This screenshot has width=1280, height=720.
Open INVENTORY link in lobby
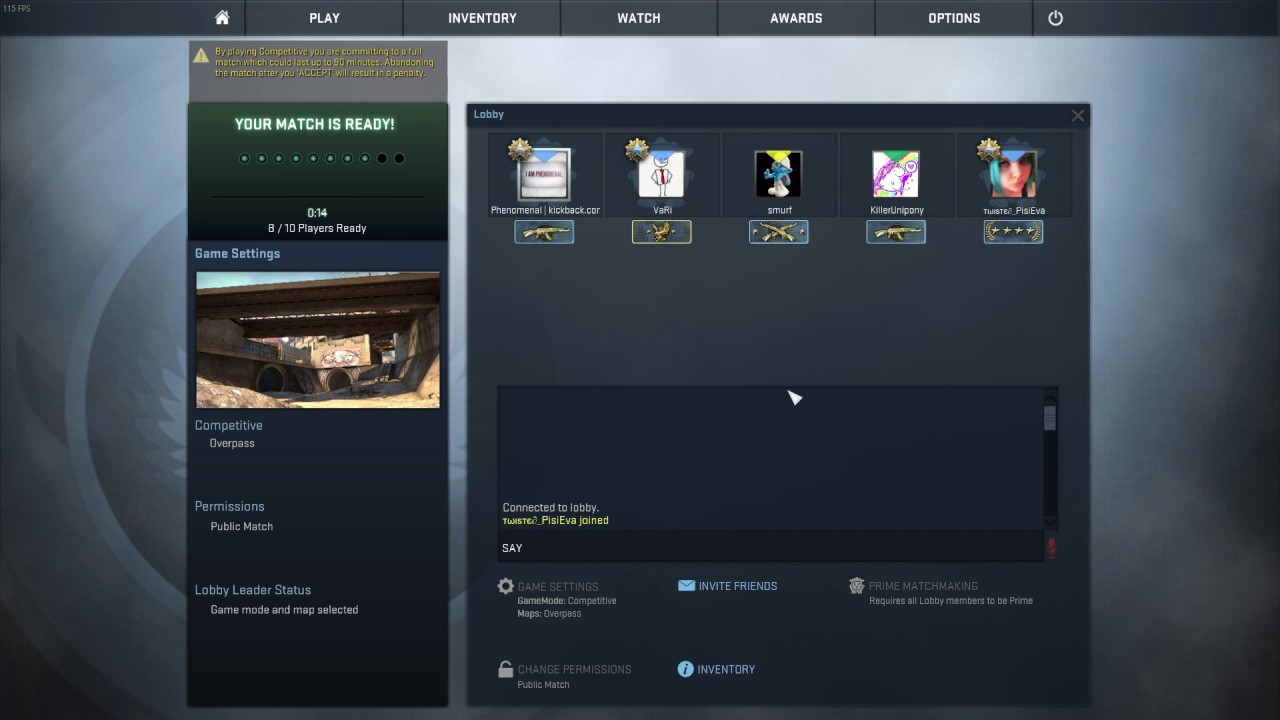(x=726, y=670)
